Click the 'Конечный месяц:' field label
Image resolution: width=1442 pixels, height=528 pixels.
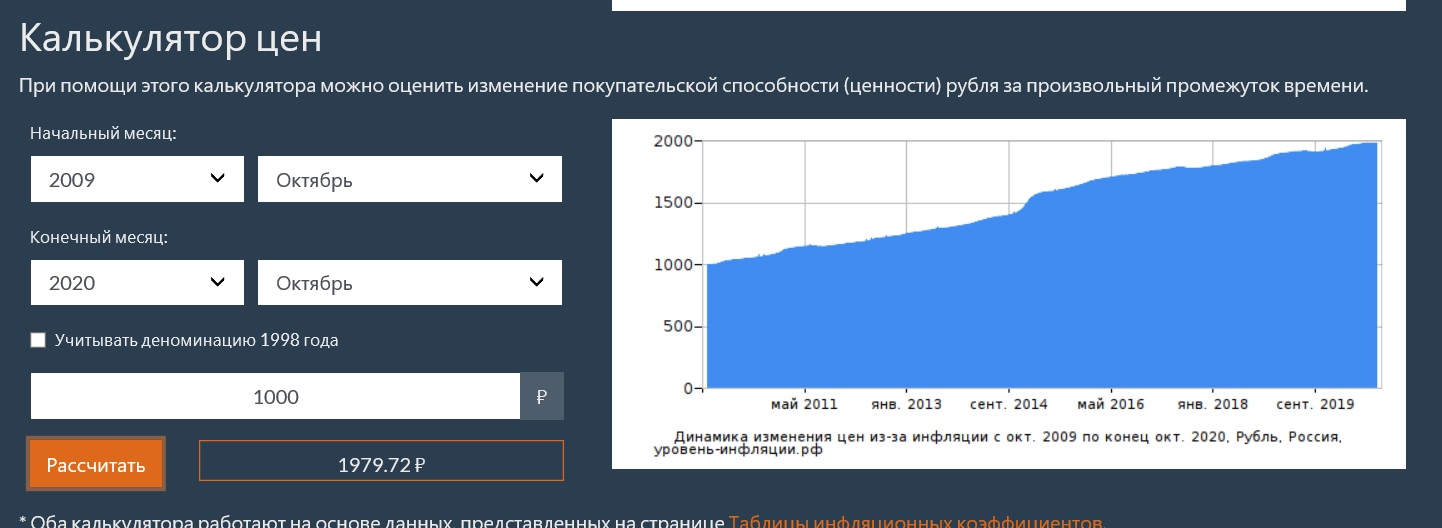(x=99, y=238)
